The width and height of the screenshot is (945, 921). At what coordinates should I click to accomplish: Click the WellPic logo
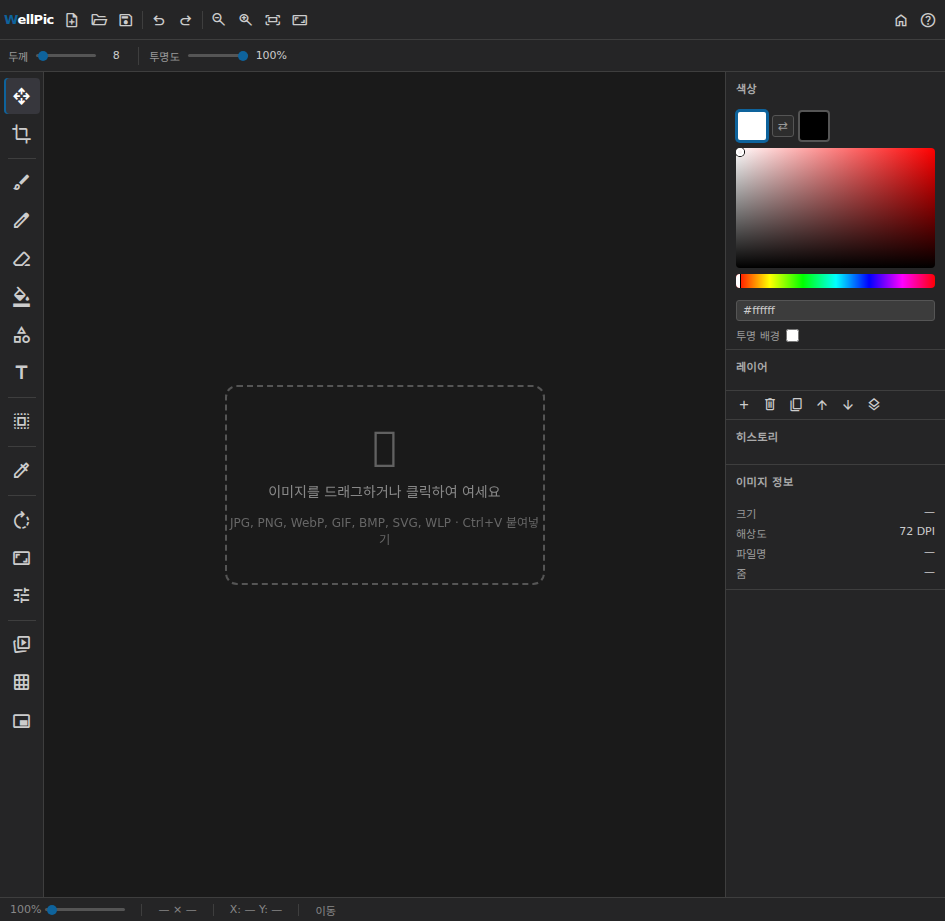pyautogui.click(x=29, y=20)
